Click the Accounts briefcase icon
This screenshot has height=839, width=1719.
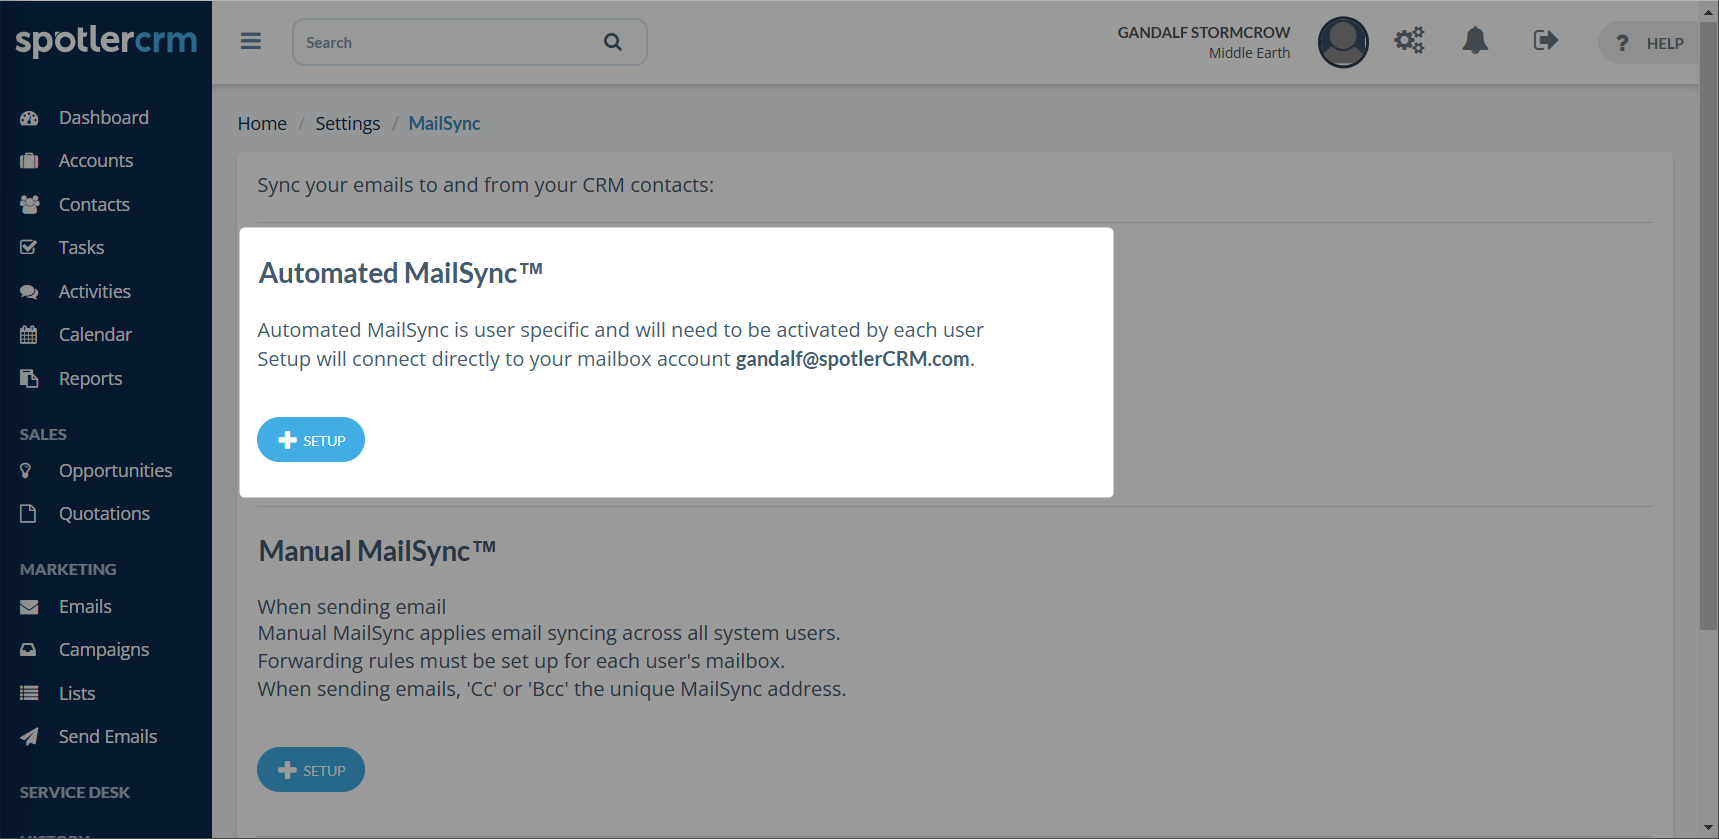coord(29,161)
